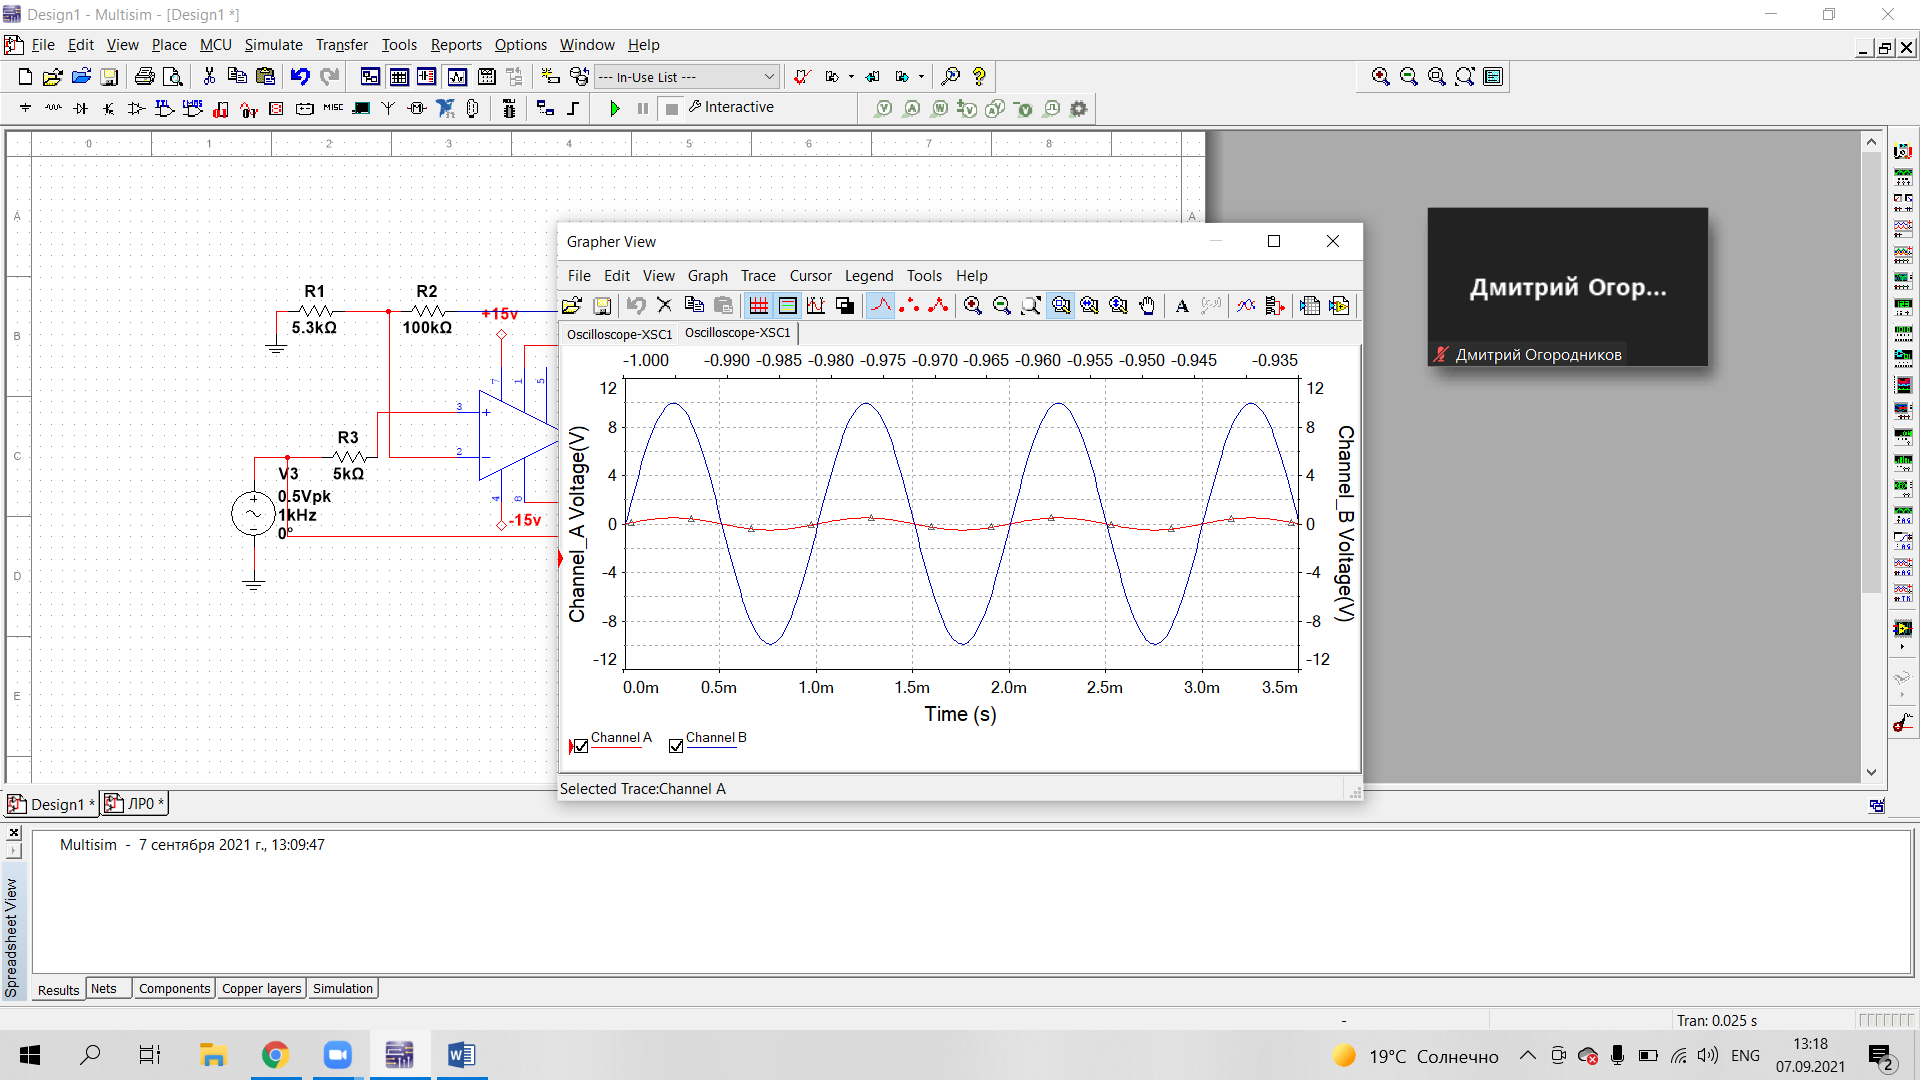Place a diode component from the toolbar

point(81,108)
